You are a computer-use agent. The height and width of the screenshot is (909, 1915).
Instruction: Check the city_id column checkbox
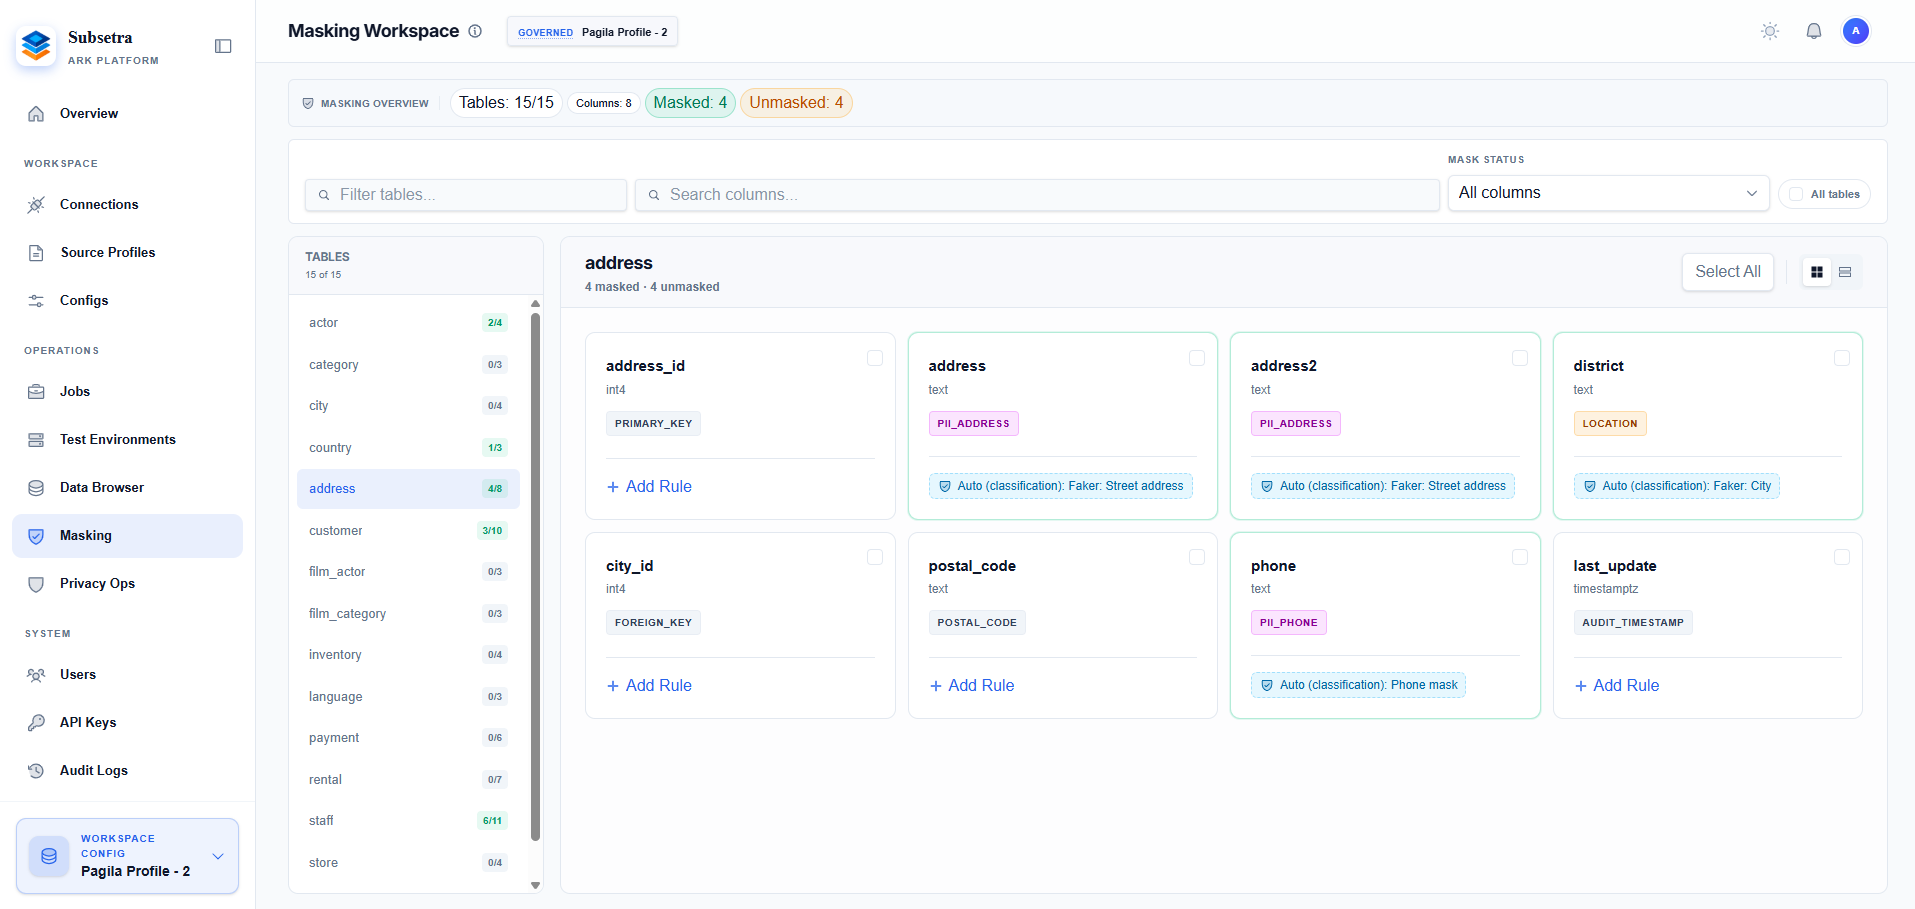point(875,557)
